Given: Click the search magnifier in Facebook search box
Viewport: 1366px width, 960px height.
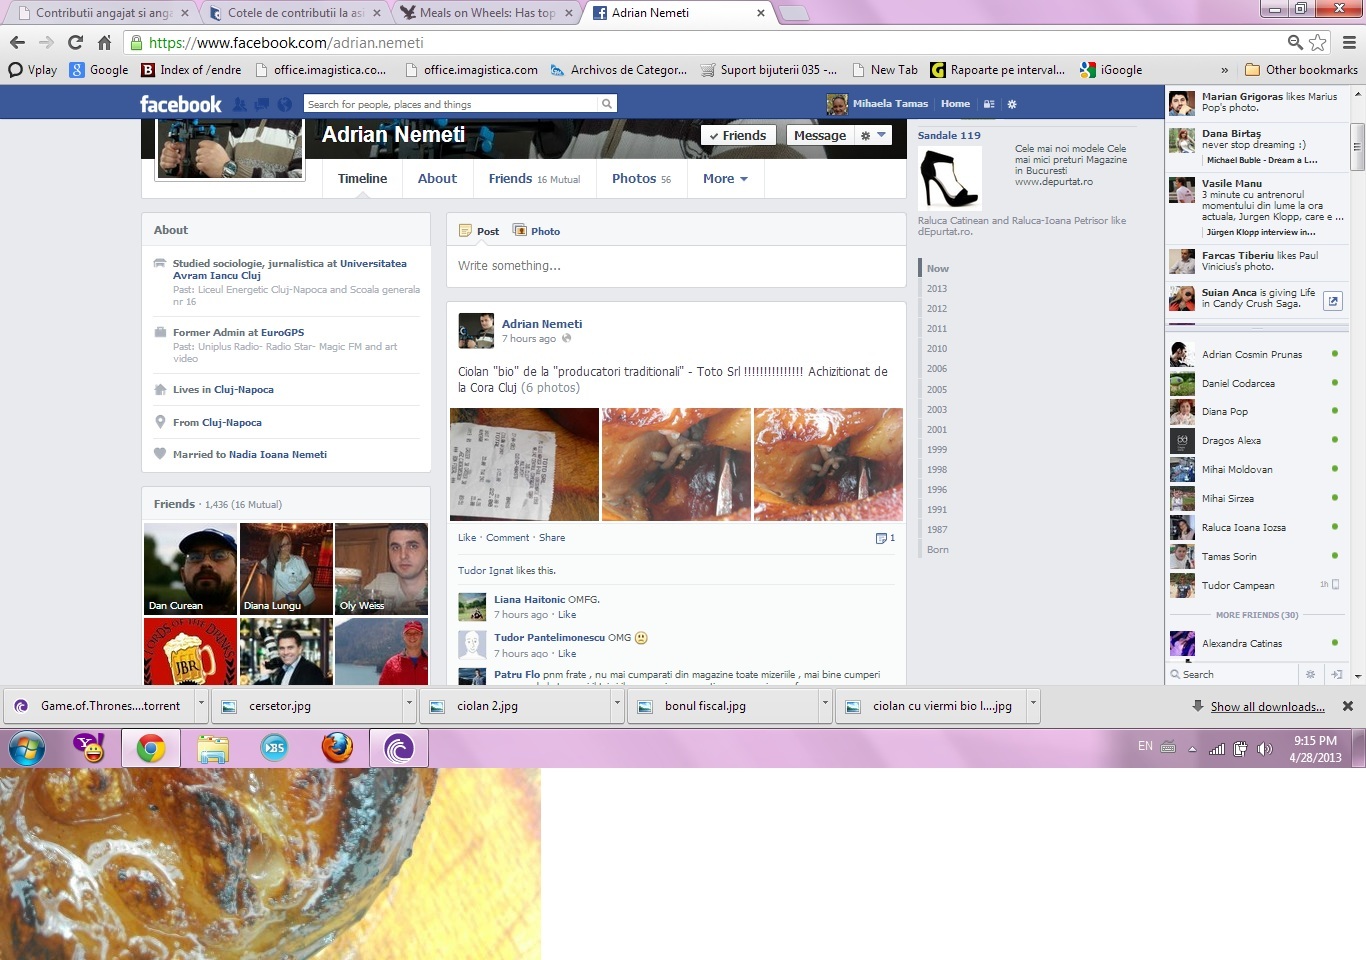Looking at the screenshot, I should point(606,104).
